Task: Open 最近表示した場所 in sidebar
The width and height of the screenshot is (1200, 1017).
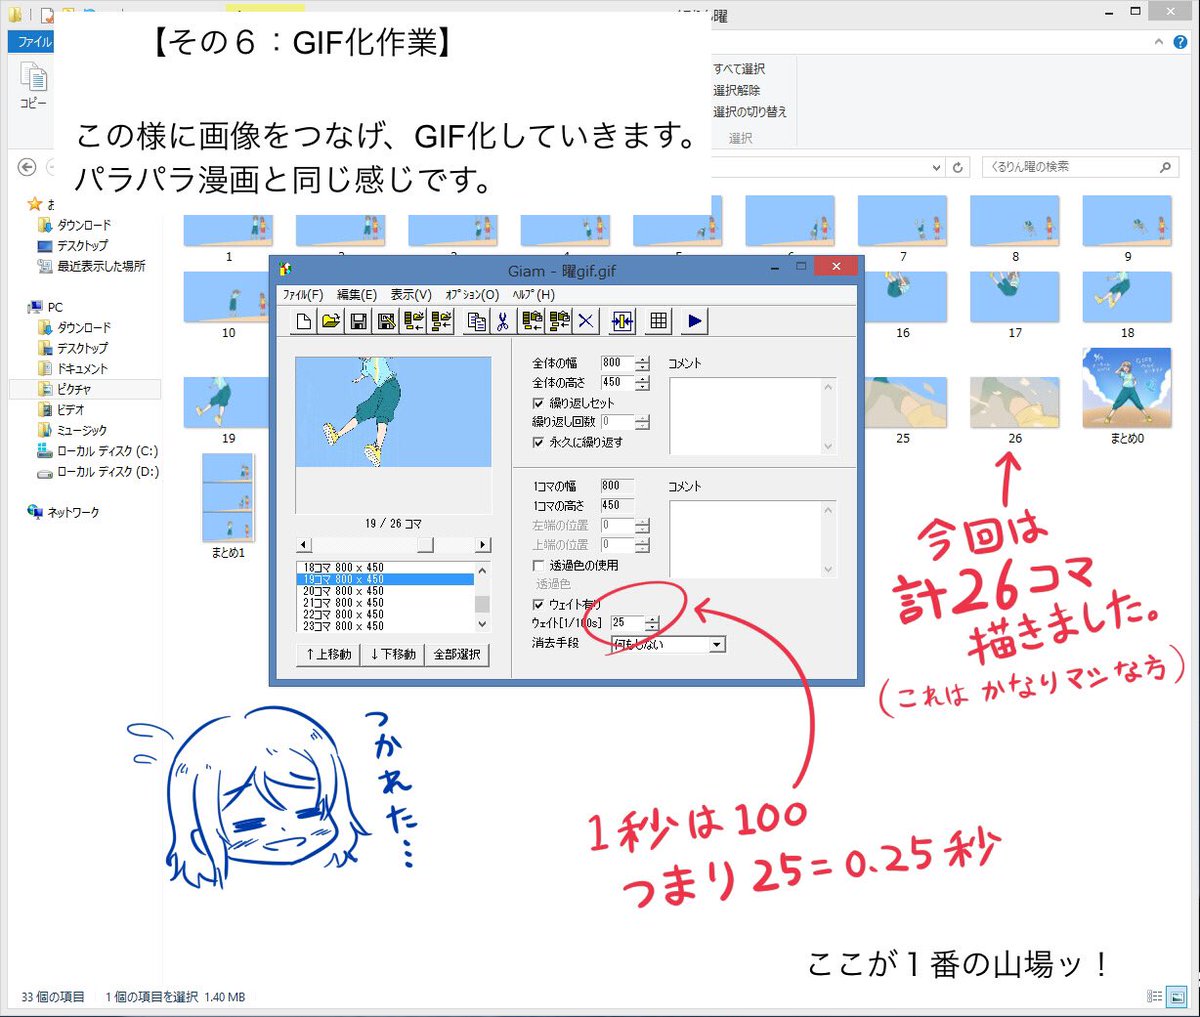Action: click(x=91, y=266)
